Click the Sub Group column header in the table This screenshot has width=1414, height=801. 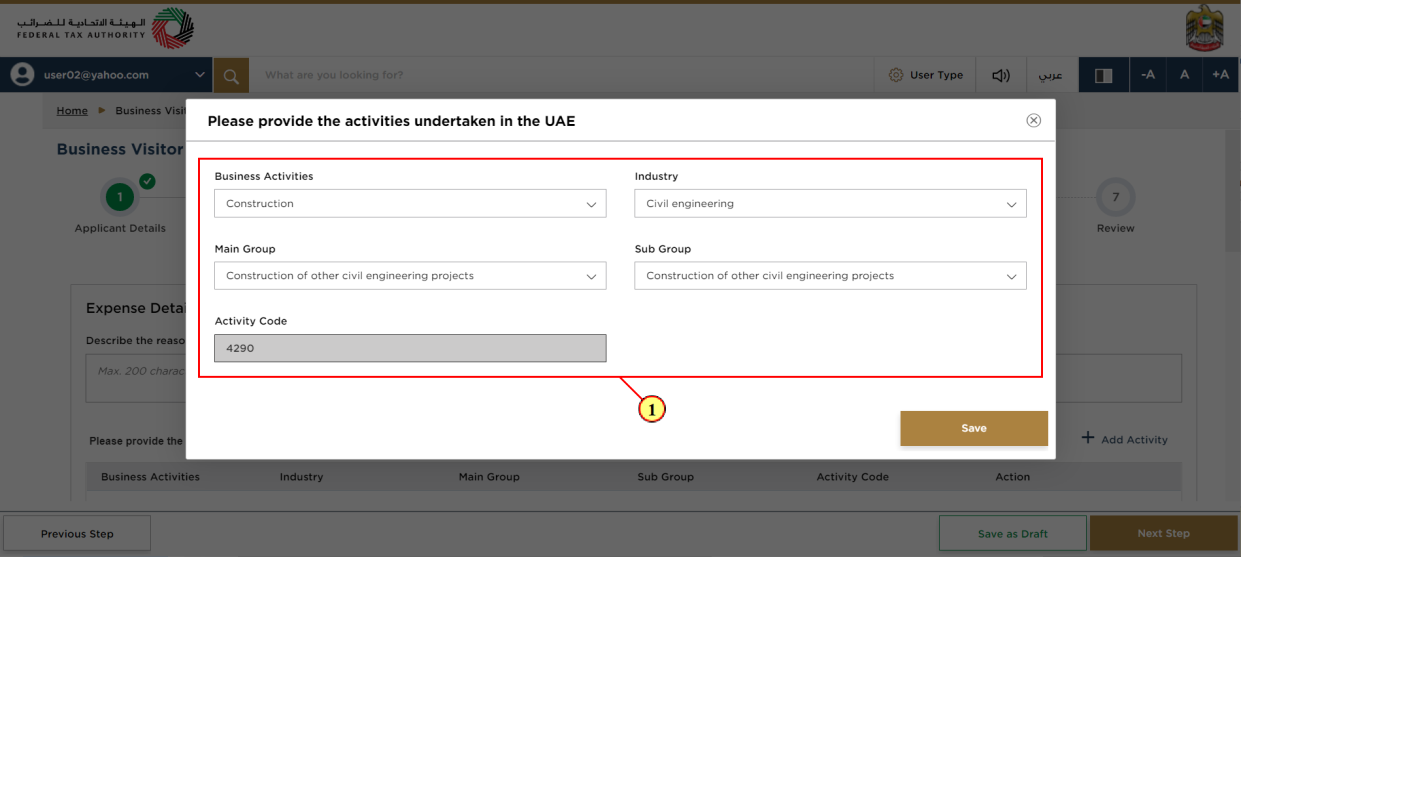[665, 477]
